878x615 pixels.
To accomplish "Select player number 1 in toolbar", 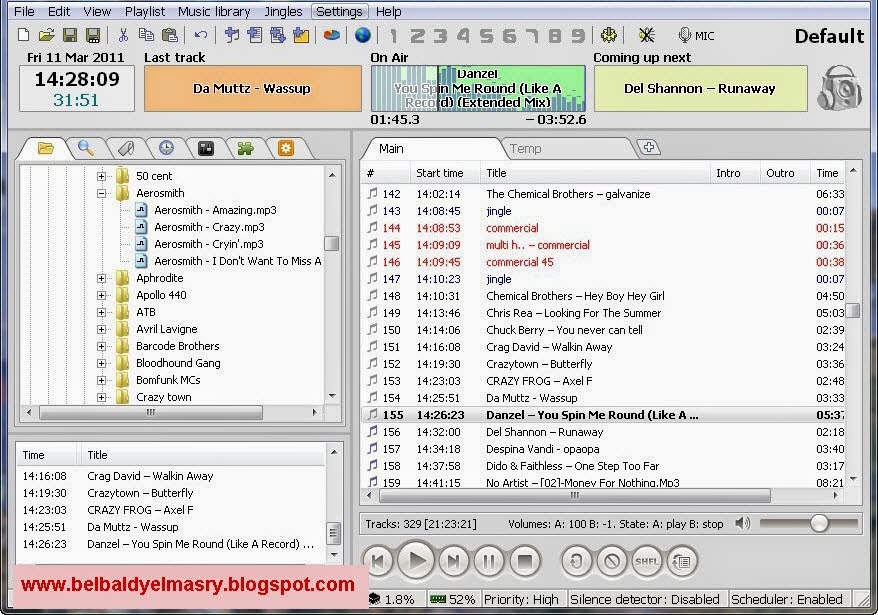I will (393, 36).
